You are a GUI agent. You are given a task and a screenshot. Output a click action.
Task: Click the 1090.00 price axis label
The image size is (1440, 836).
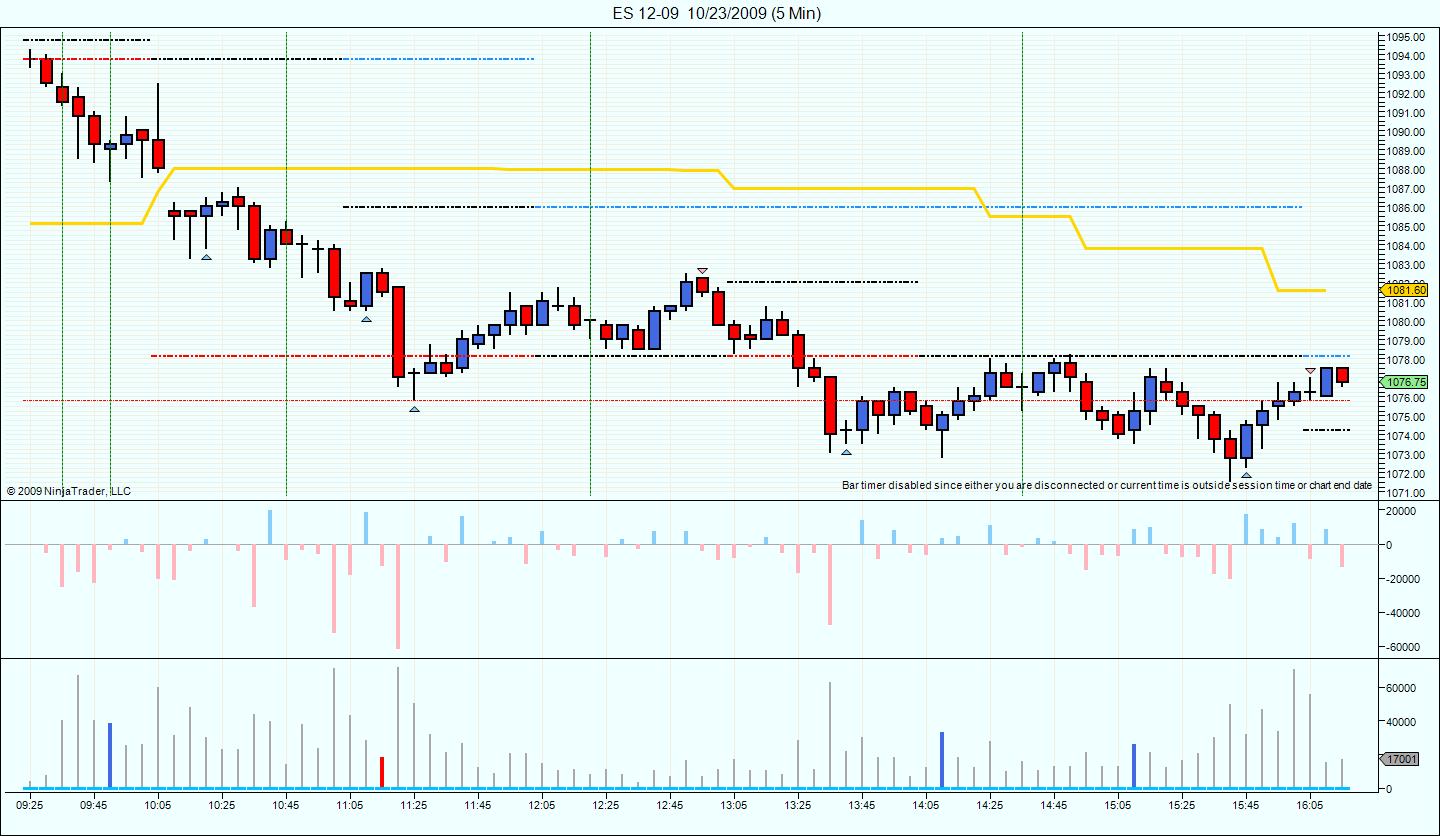pyautogui.click(x=1405, y=132)
